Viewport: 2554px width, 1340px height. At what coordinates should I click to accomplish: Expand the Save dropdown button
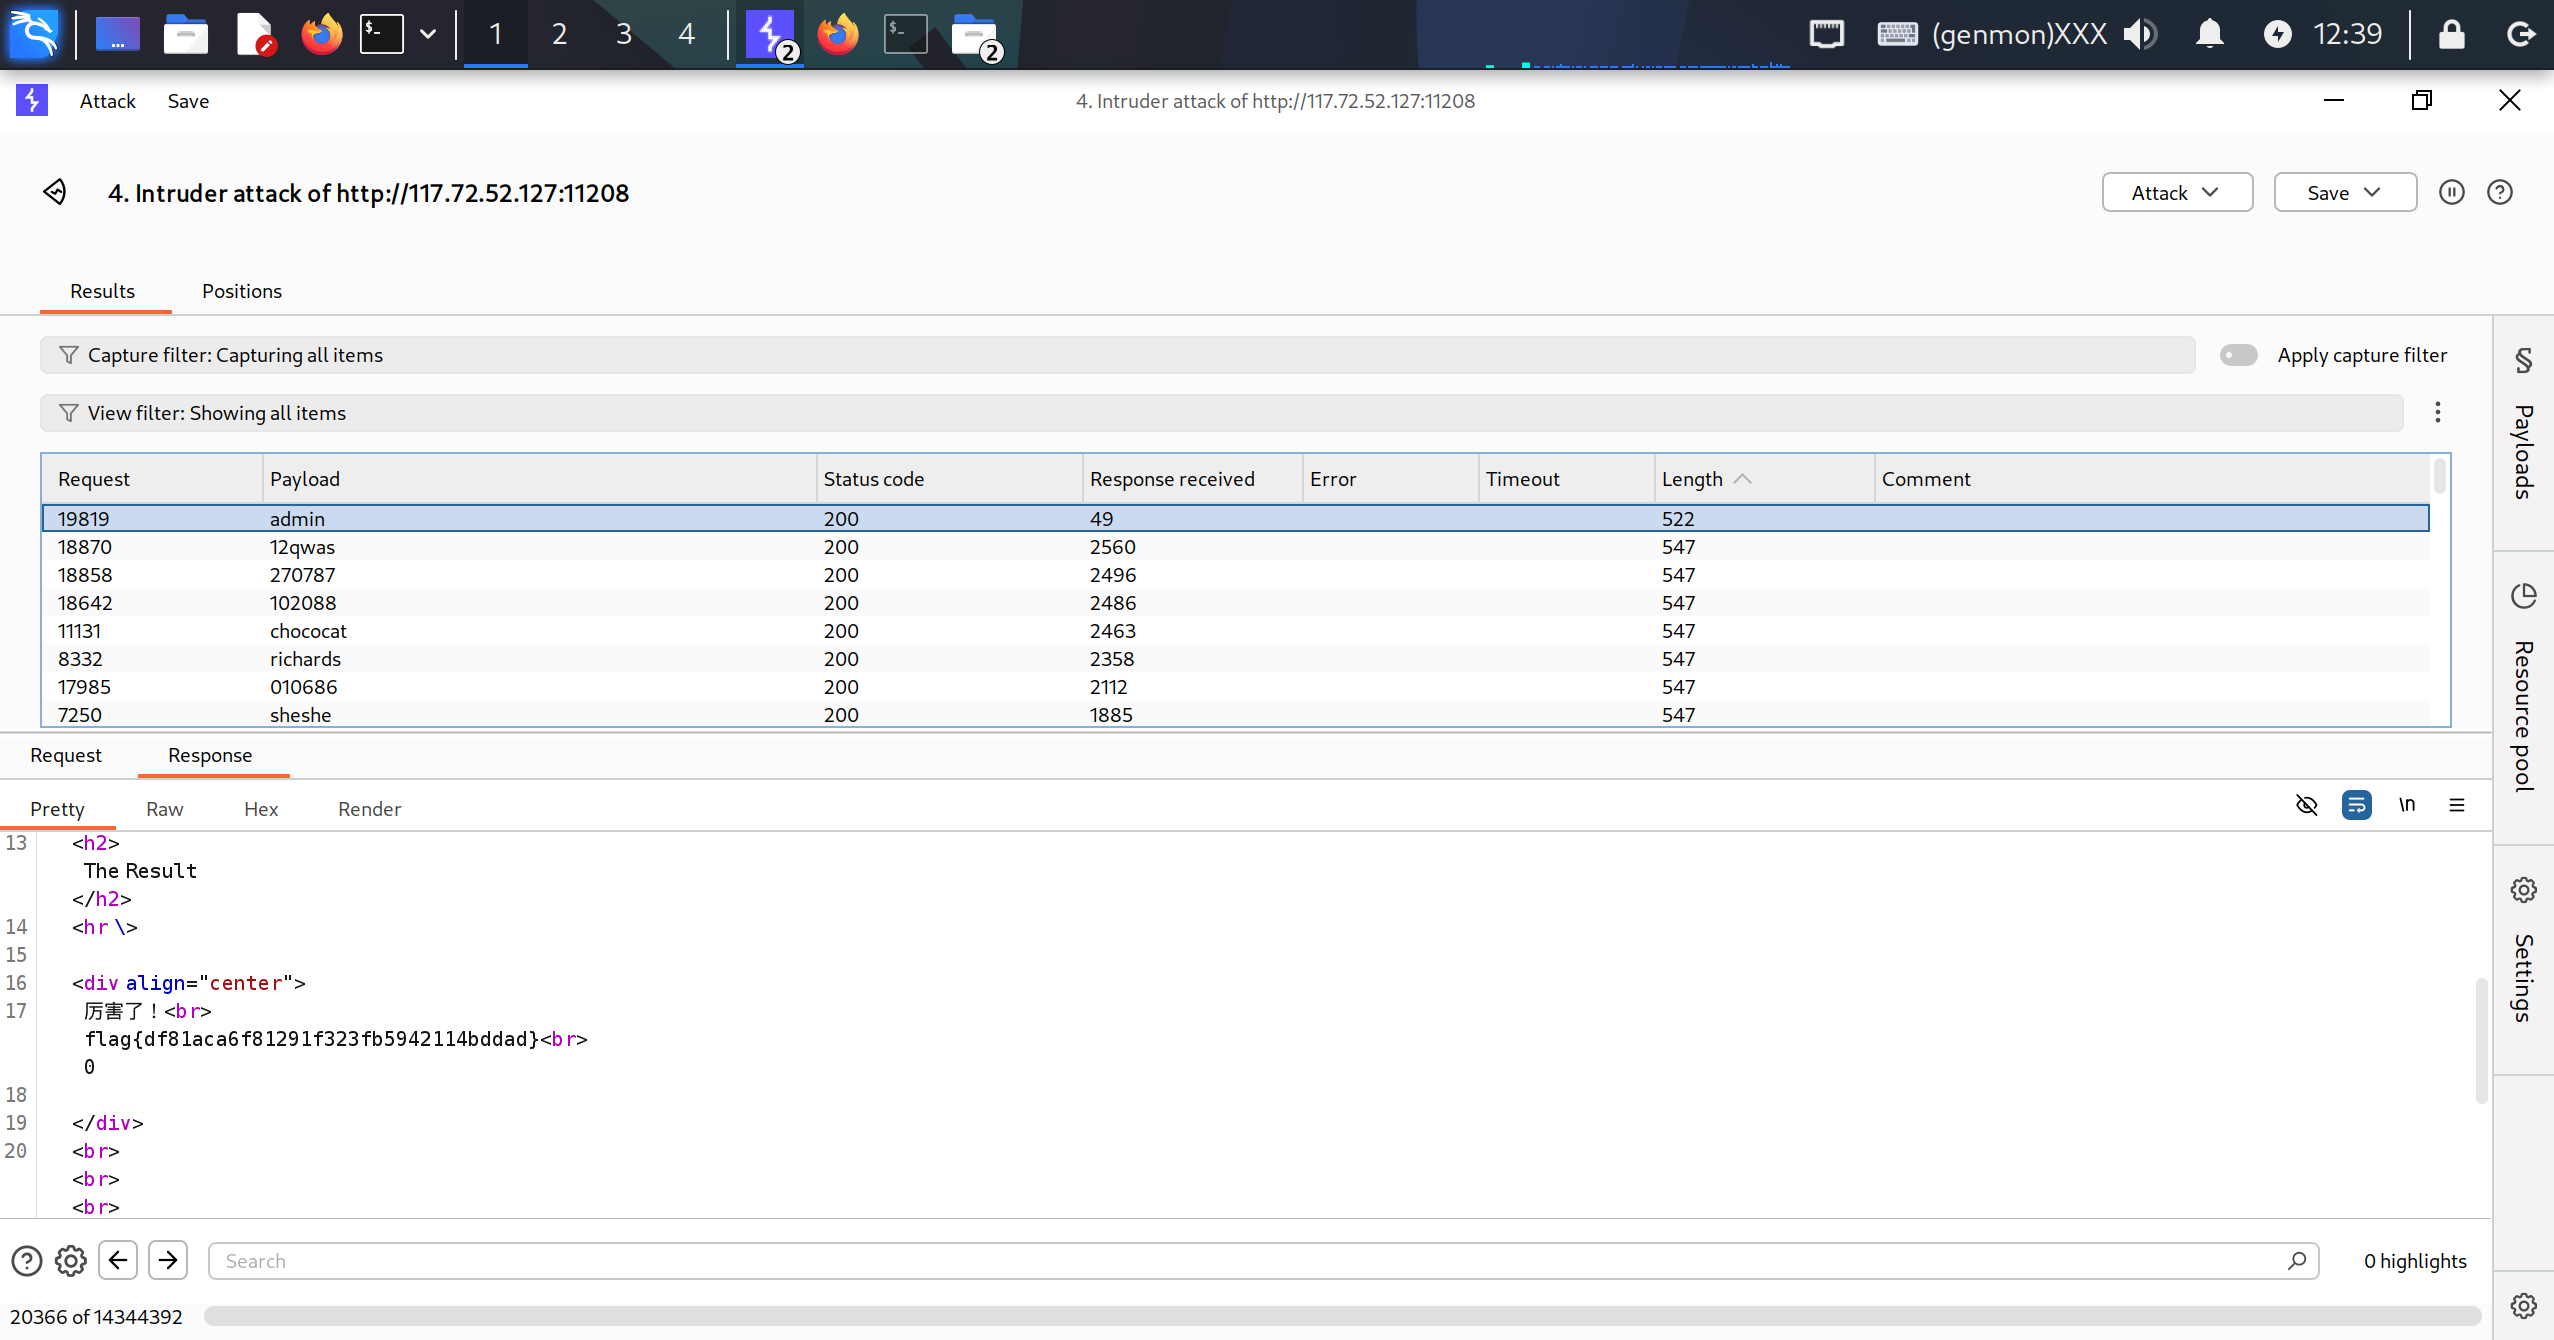click(2344, 193)
